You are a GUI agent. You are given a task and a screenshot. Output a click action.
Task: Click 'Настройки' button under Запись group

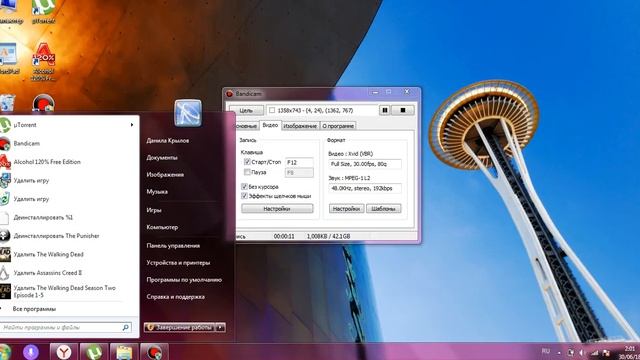point(277,209)
